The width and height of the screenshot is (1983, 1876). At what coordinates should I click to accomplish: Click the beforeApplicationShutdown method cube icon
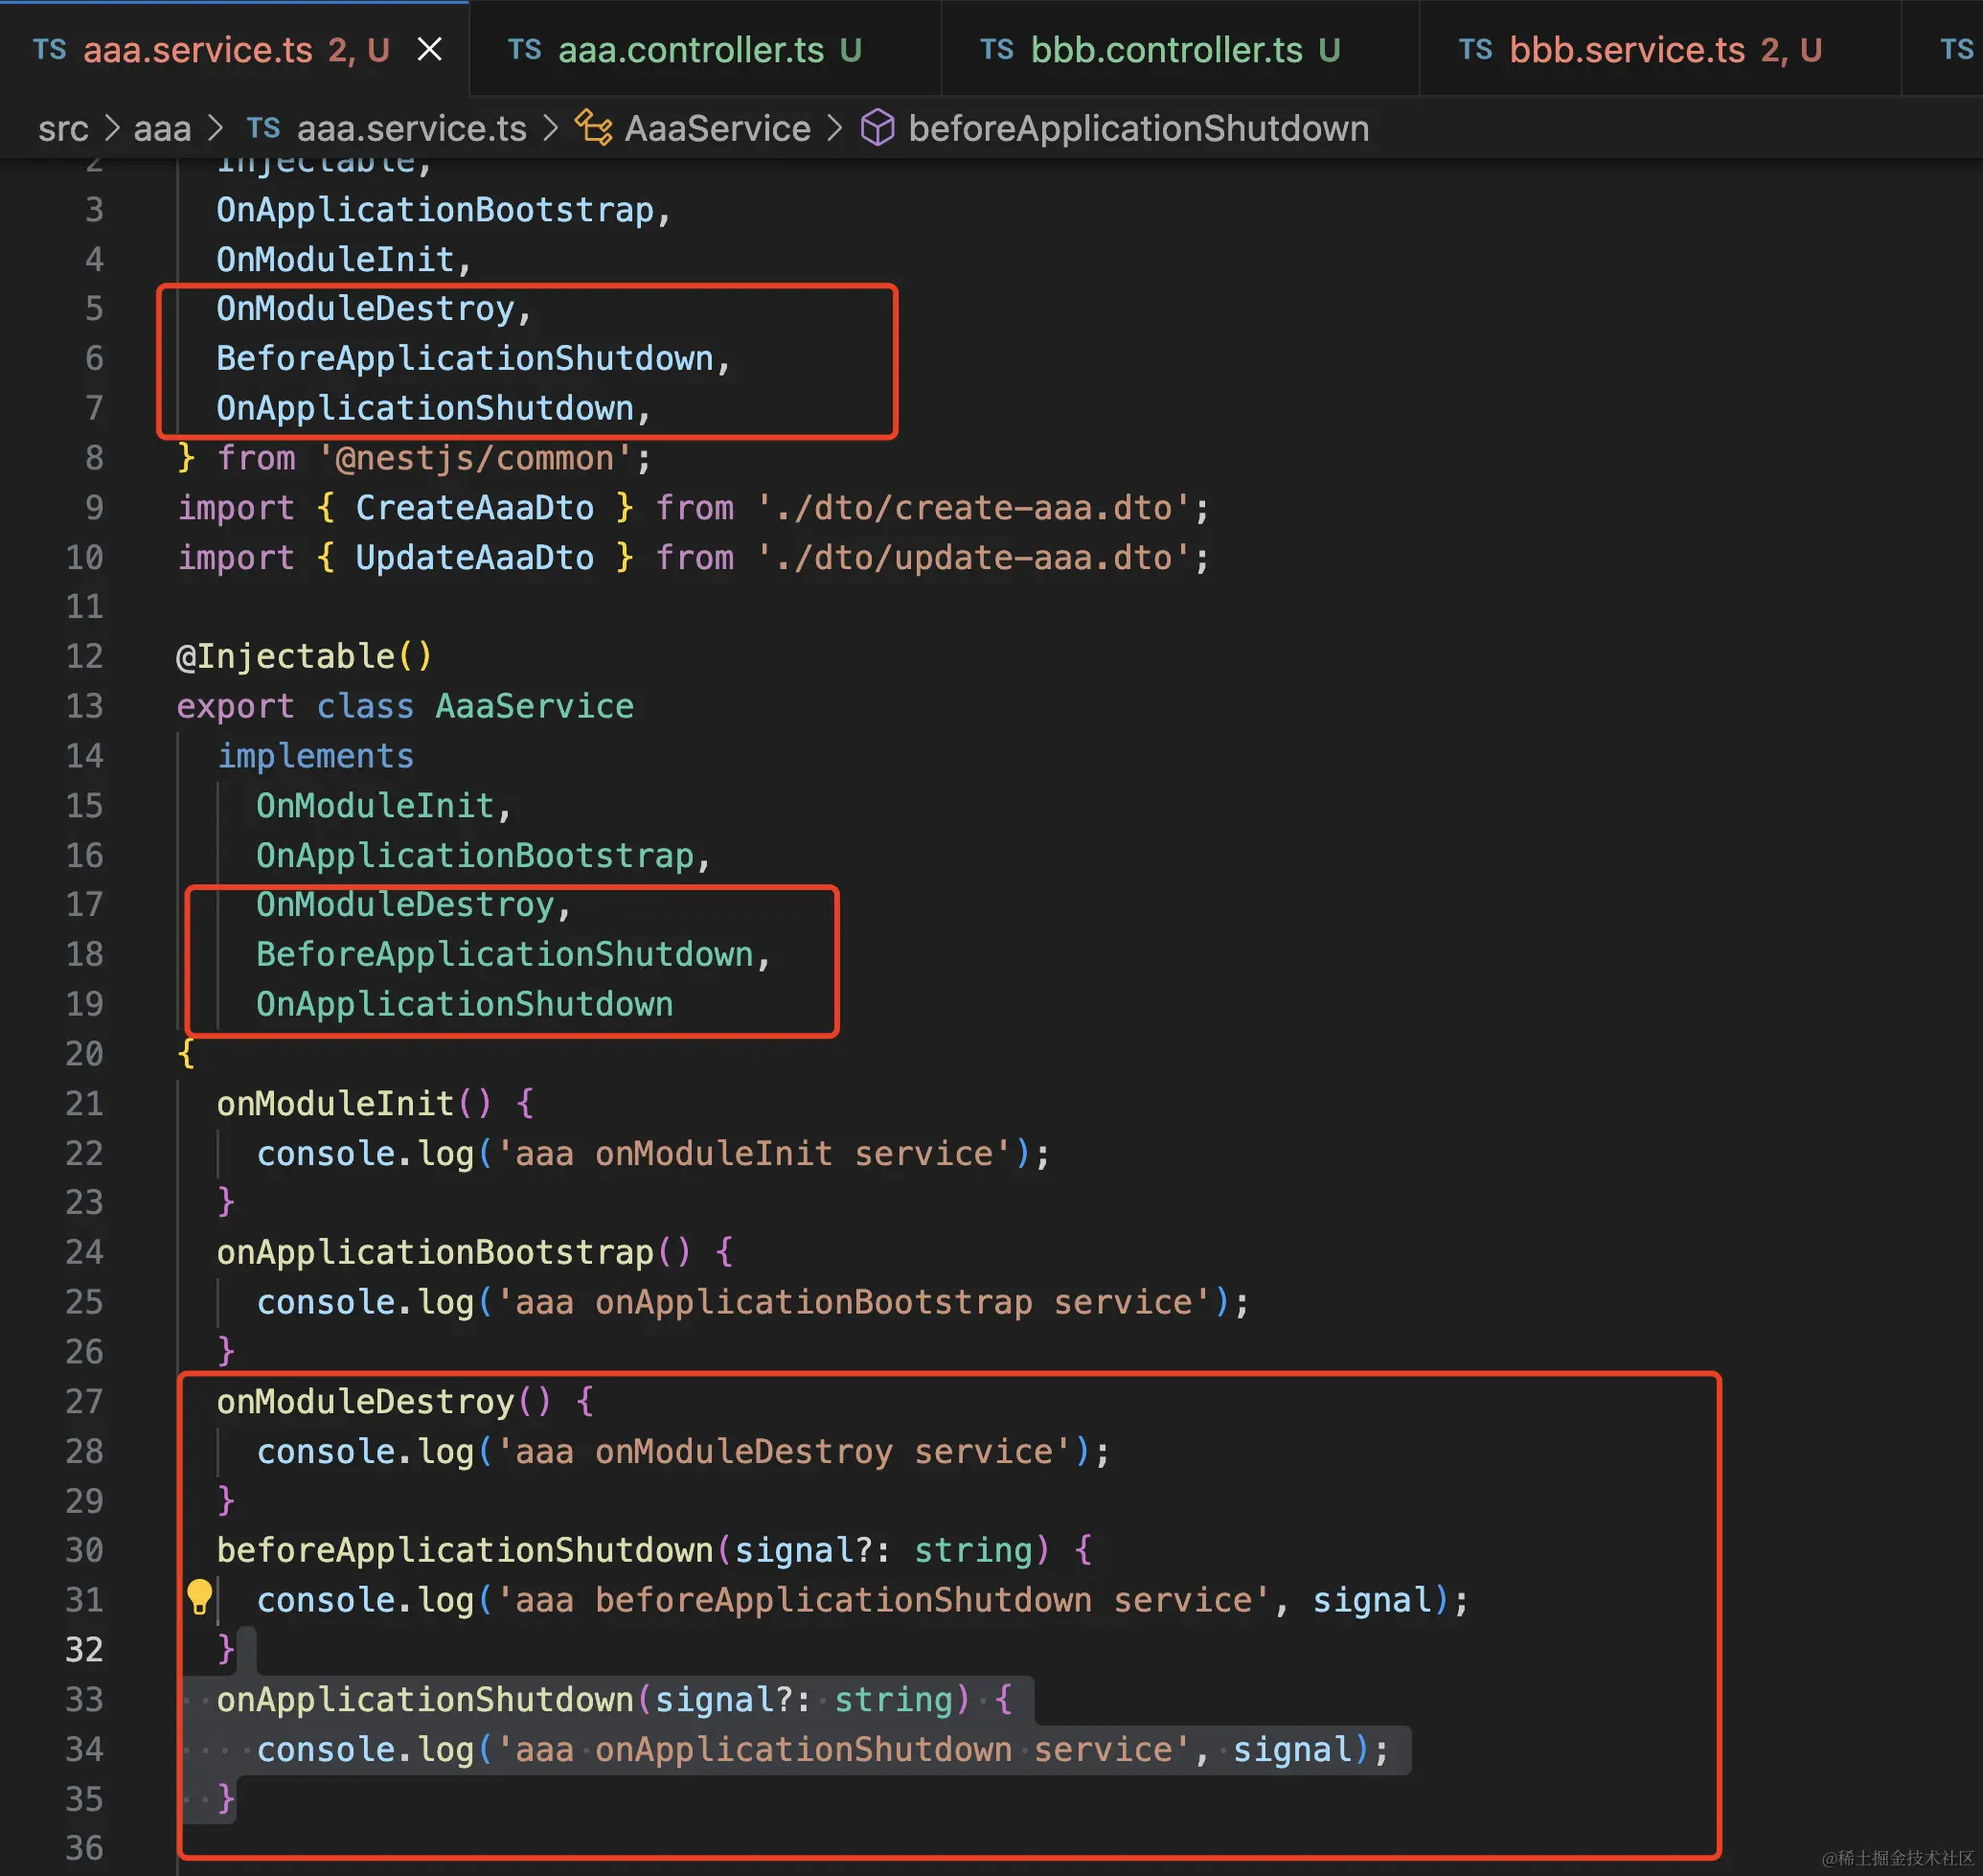click(877, 128)
